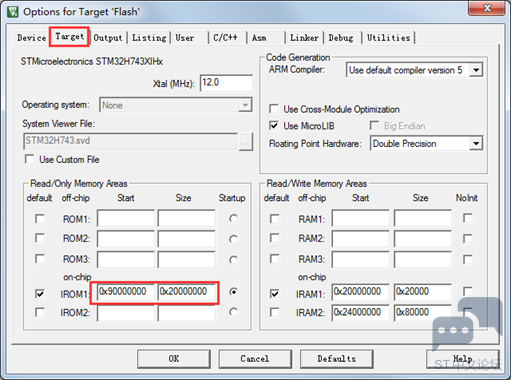Click the ROM1 Start field
Viewport: 511px width, 380px height.
click(x=126, y=218)
